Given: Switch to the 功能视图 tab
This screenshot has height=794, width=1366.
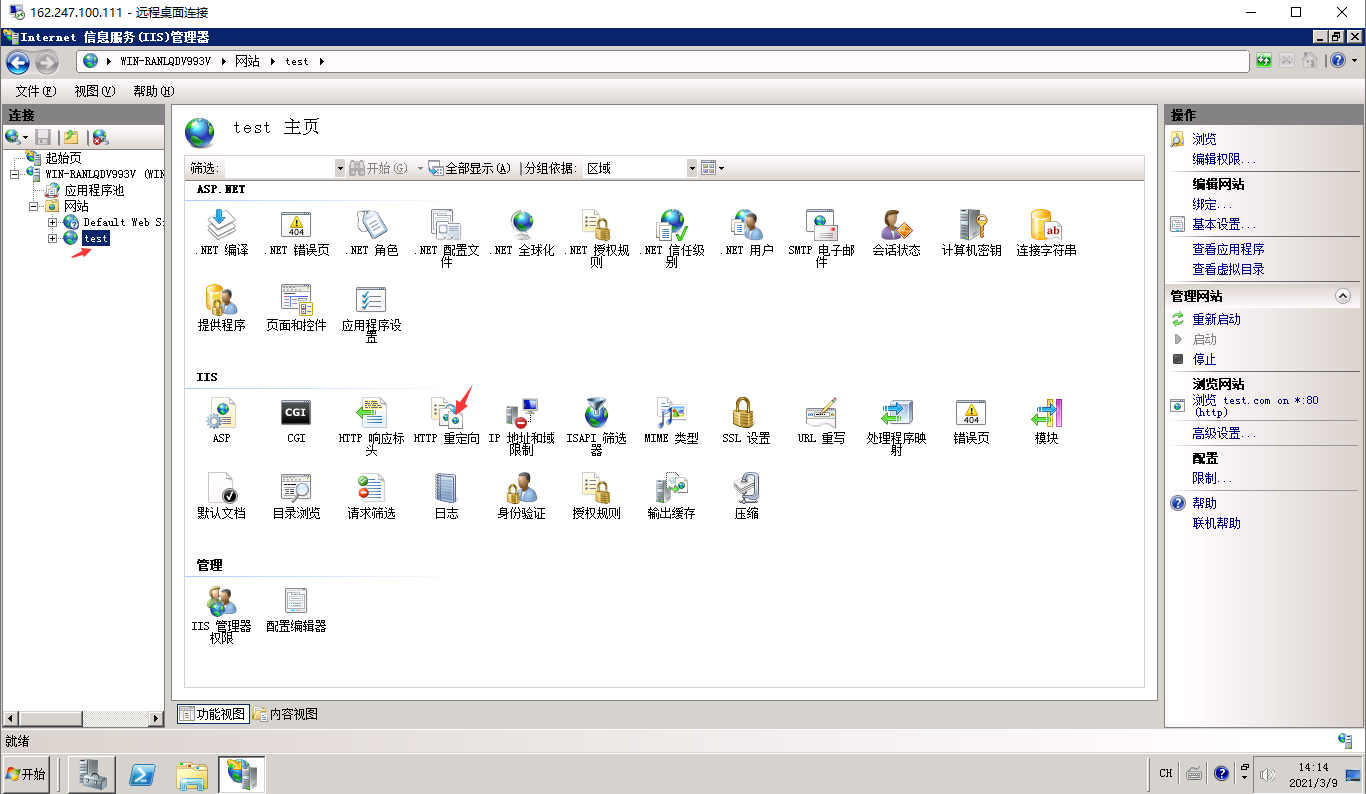Looking at the screenshot, I should click(x=212, y=714).
